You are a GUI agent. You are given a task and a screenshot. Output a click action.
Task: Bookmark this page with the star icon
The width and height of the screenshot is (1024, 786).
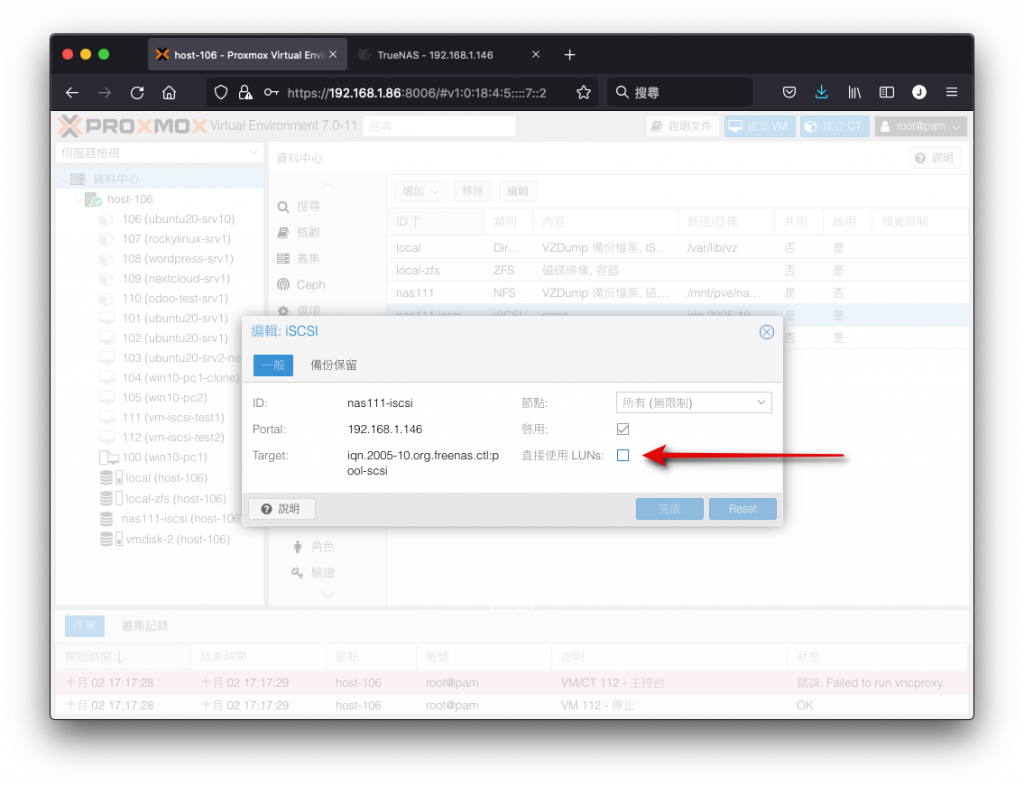[583, 93]
